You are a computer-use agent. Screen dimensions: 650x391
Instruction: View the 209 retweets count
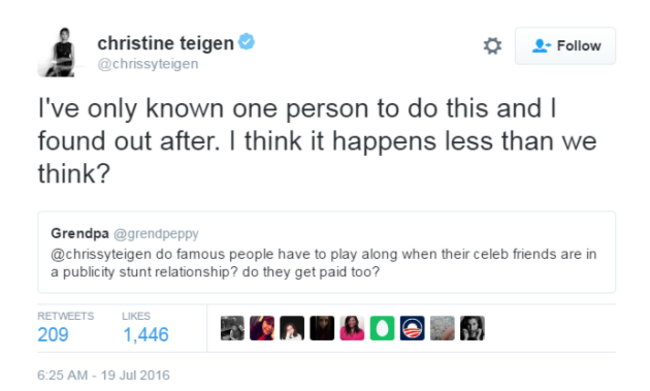[53, 335]
